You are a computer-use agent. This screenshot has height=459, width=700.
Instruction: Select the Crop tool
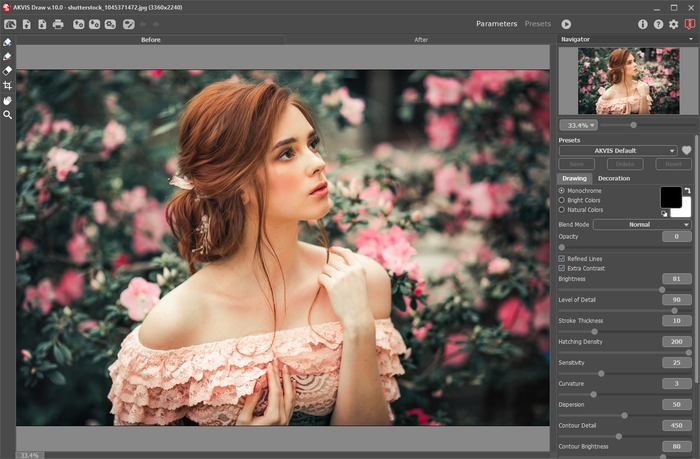[8, 85]
